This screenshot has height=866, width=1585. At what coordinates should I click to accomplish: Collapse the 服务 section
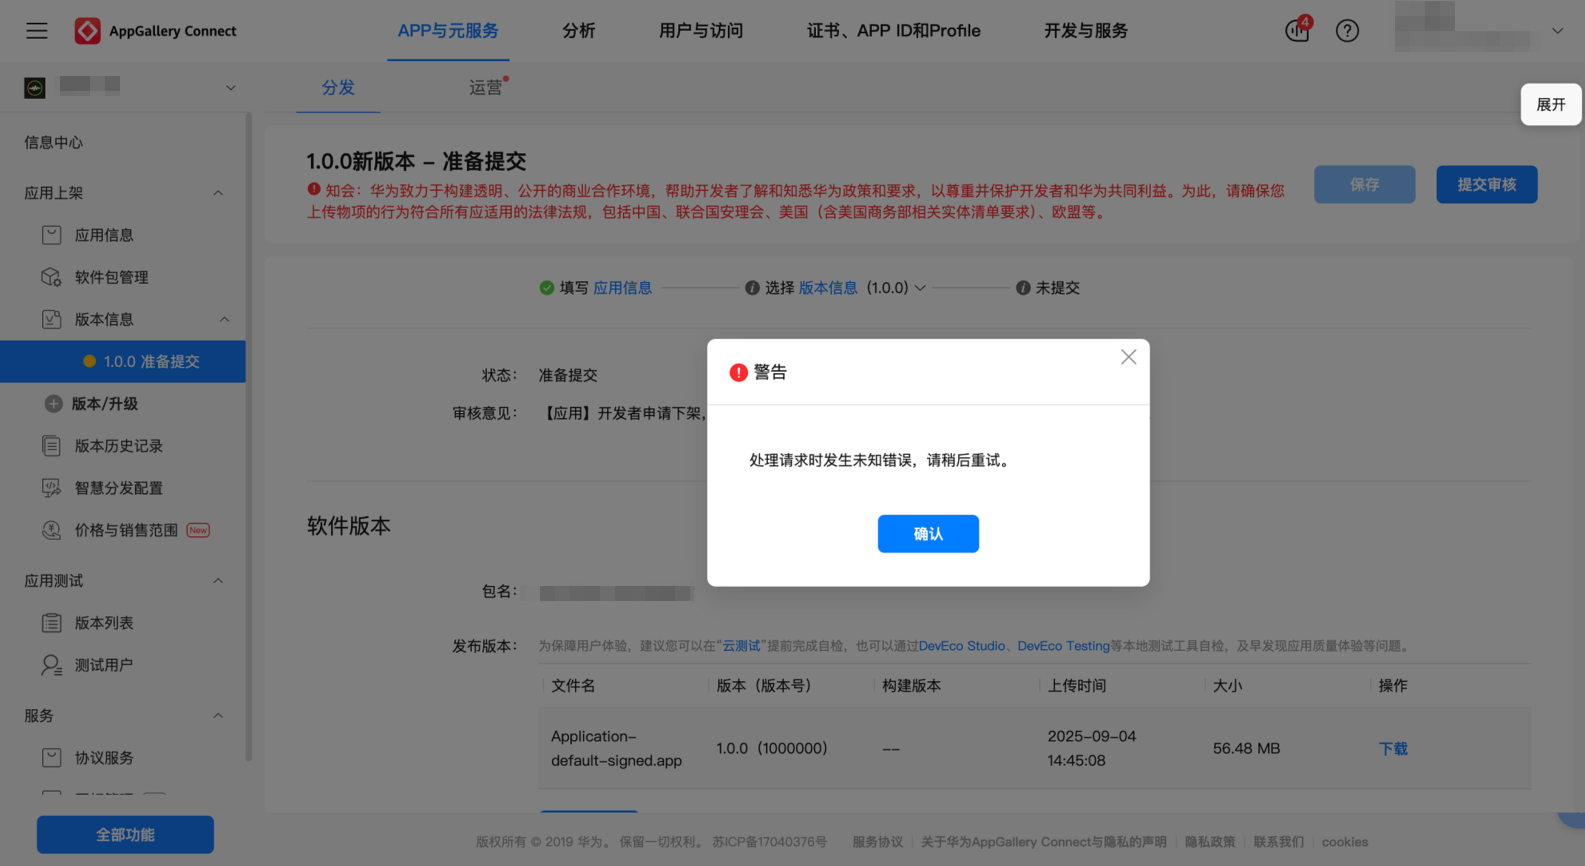(218, 716)
